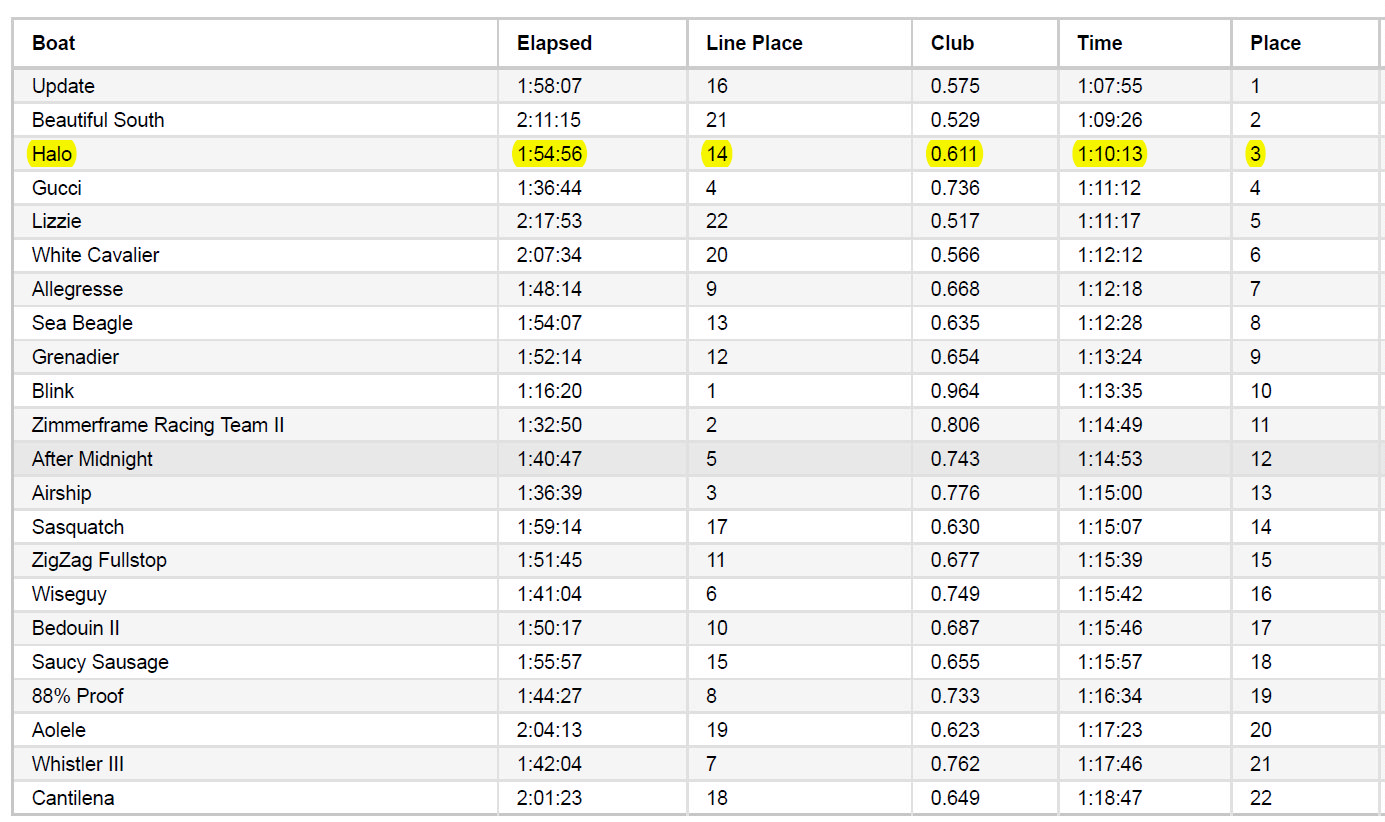
Task: Select the Beautiful South row name
Action: (x=98, y=120)
